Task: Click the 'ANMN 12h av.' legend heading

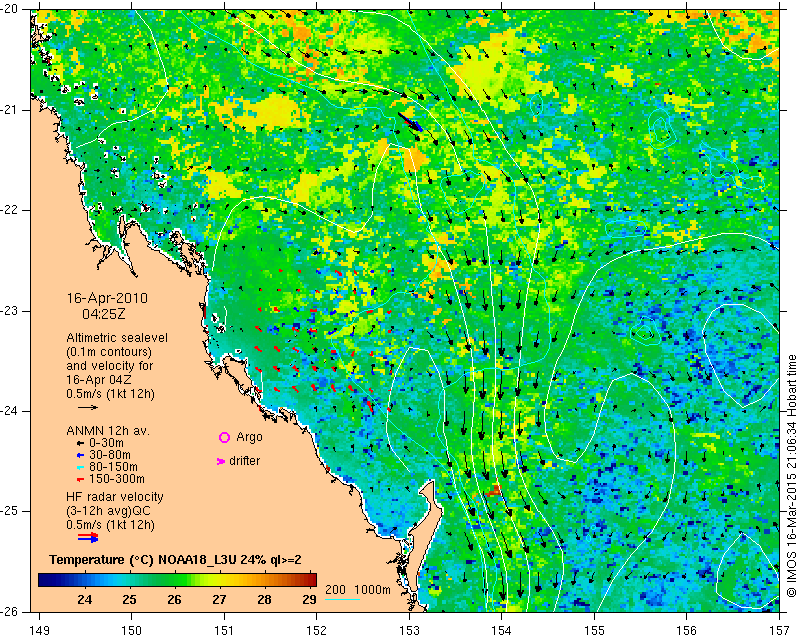Action: [108, 431]
